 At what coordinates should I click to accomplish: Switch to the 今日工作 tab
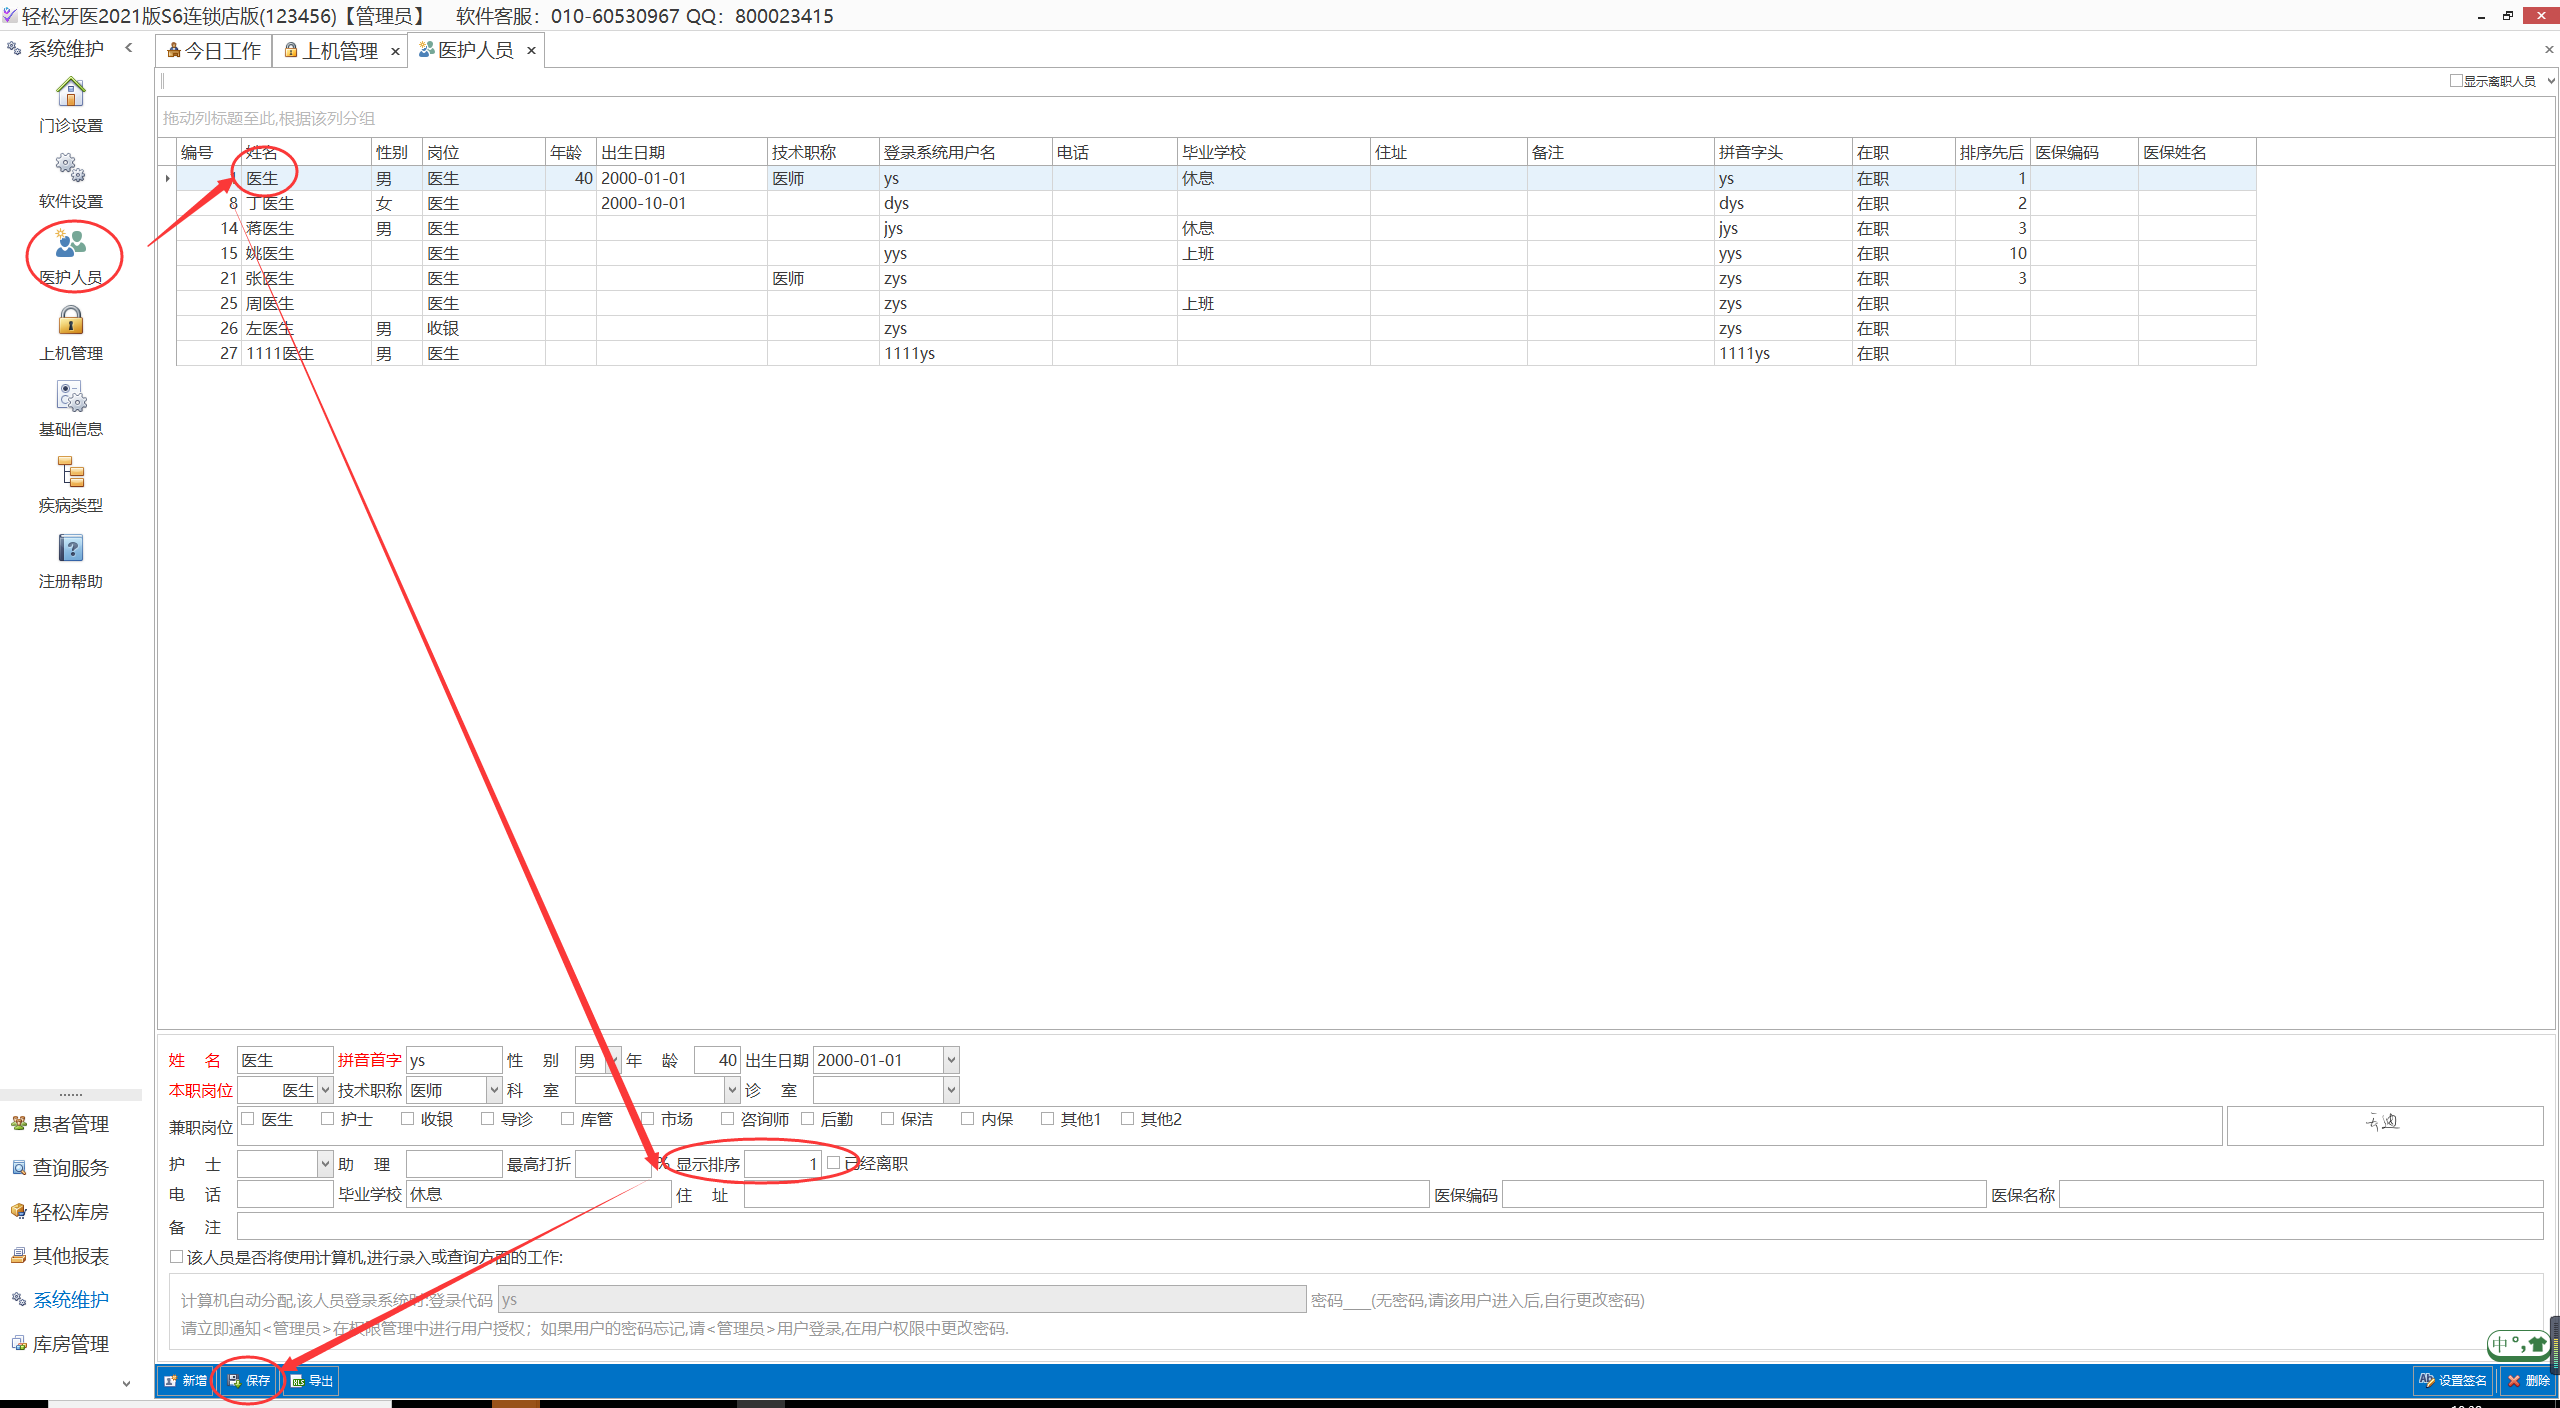point(214,51)
